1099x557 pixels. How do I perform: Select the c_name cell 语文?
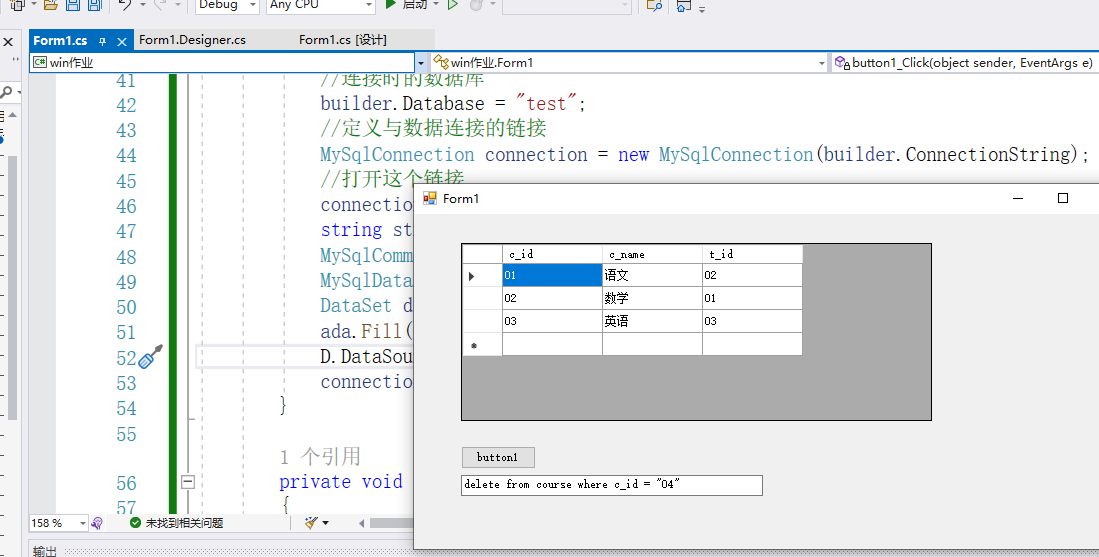click(x=653, y=275)
